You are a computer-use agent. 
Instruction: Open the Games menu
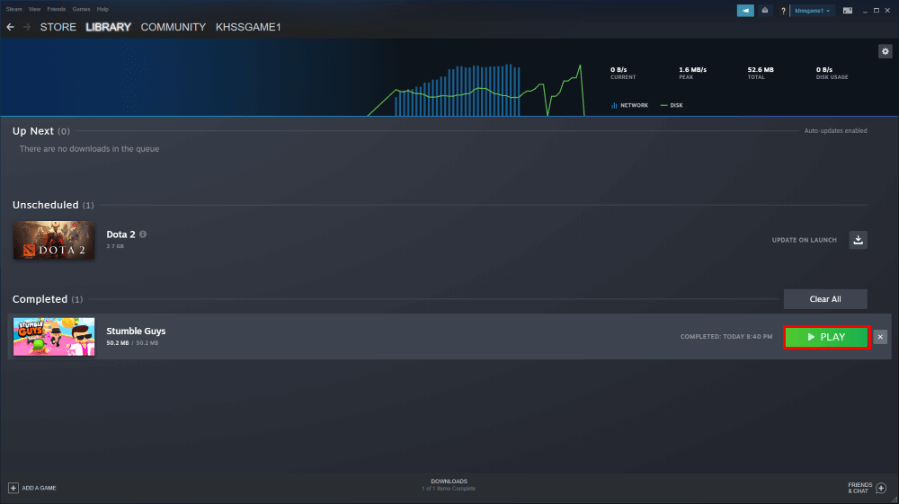(x=81, y=9)
